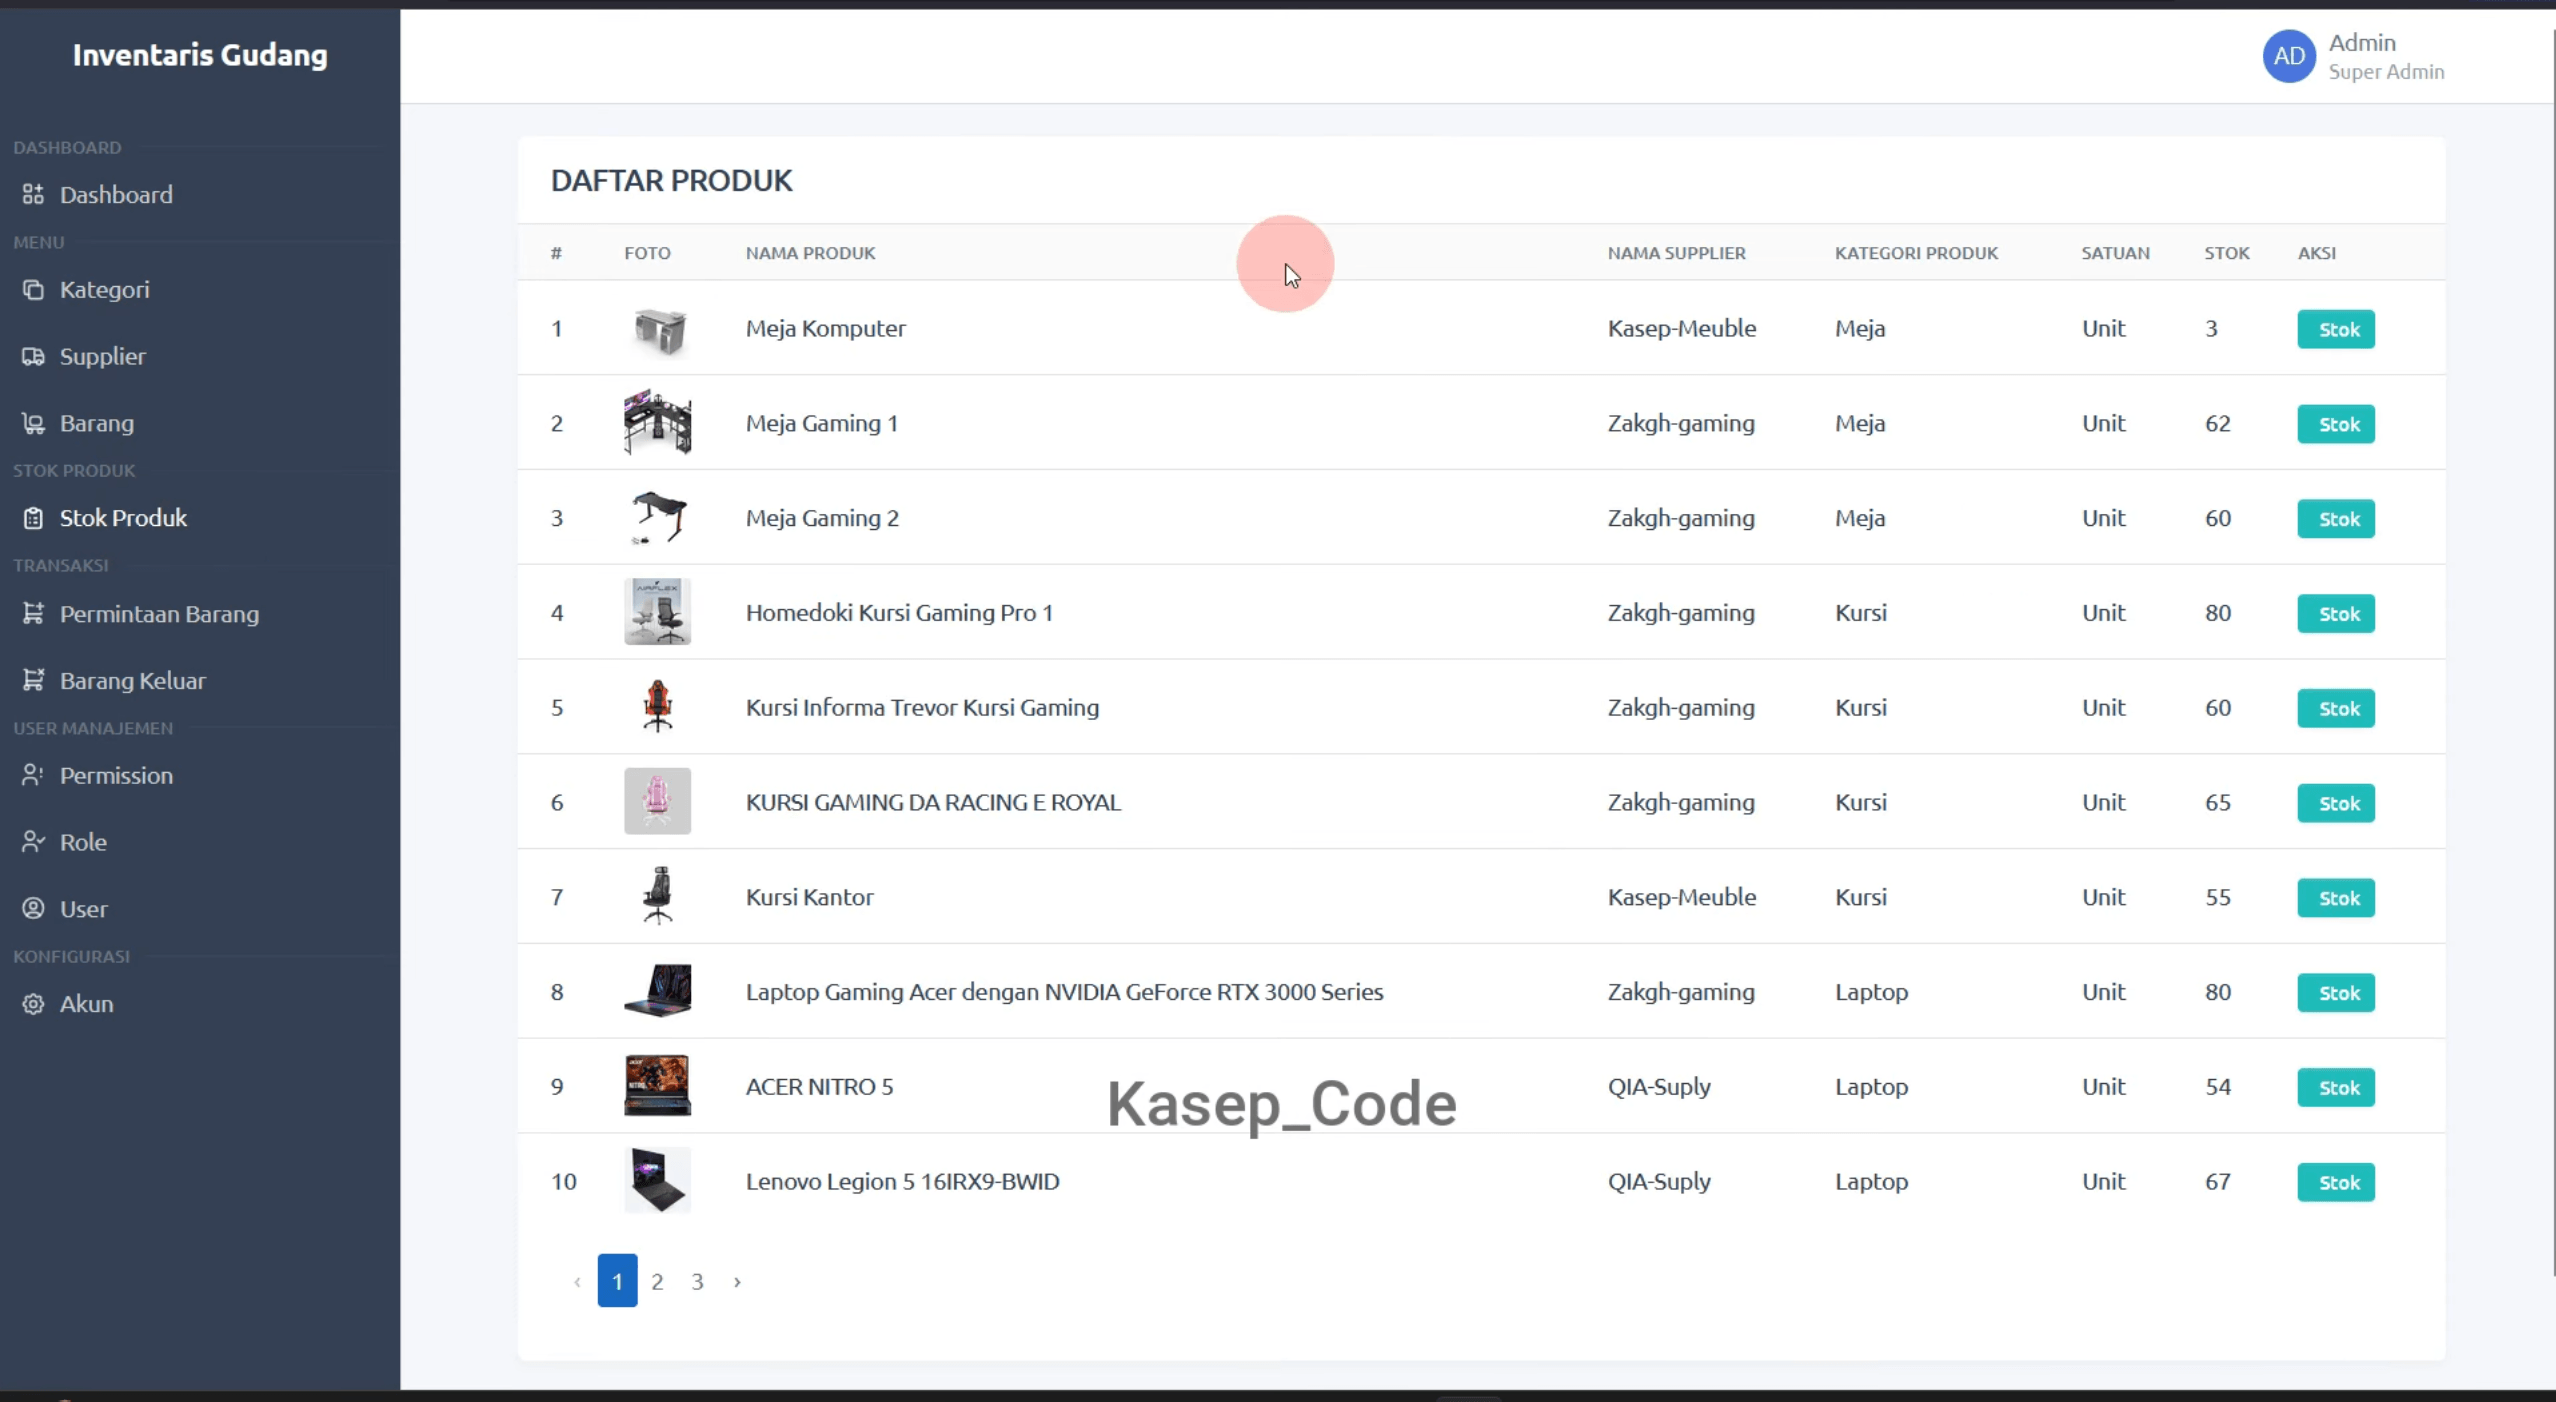Go to pagination page 3

(x=697, y=1281)
